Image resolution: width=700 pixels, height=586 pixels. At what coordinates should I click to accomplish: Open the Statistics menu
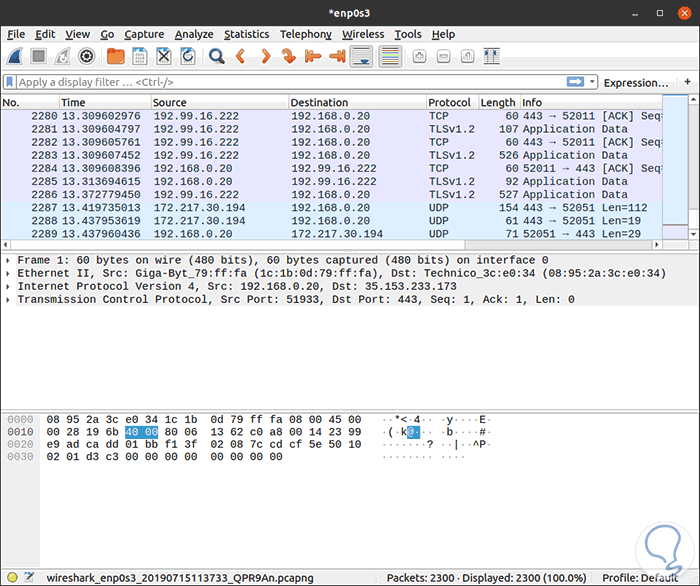(x=246, y=34)
